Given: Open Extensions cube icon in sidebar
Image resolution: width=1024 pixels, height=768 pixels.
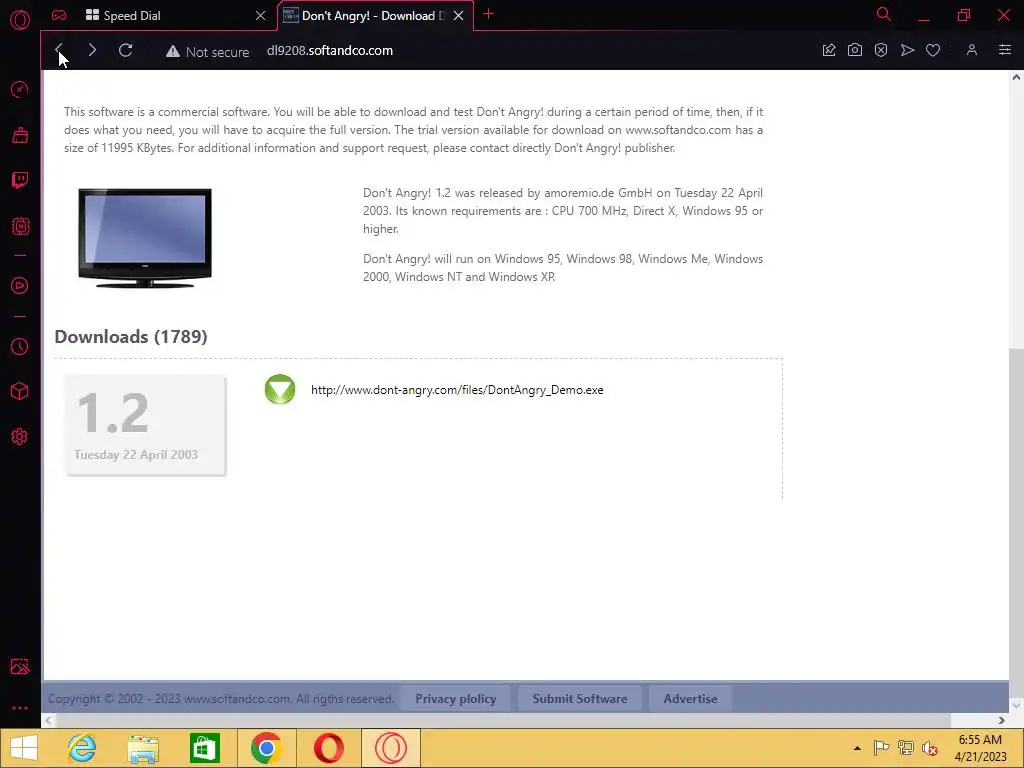Looking at the screenshot, I should (20, 391).
